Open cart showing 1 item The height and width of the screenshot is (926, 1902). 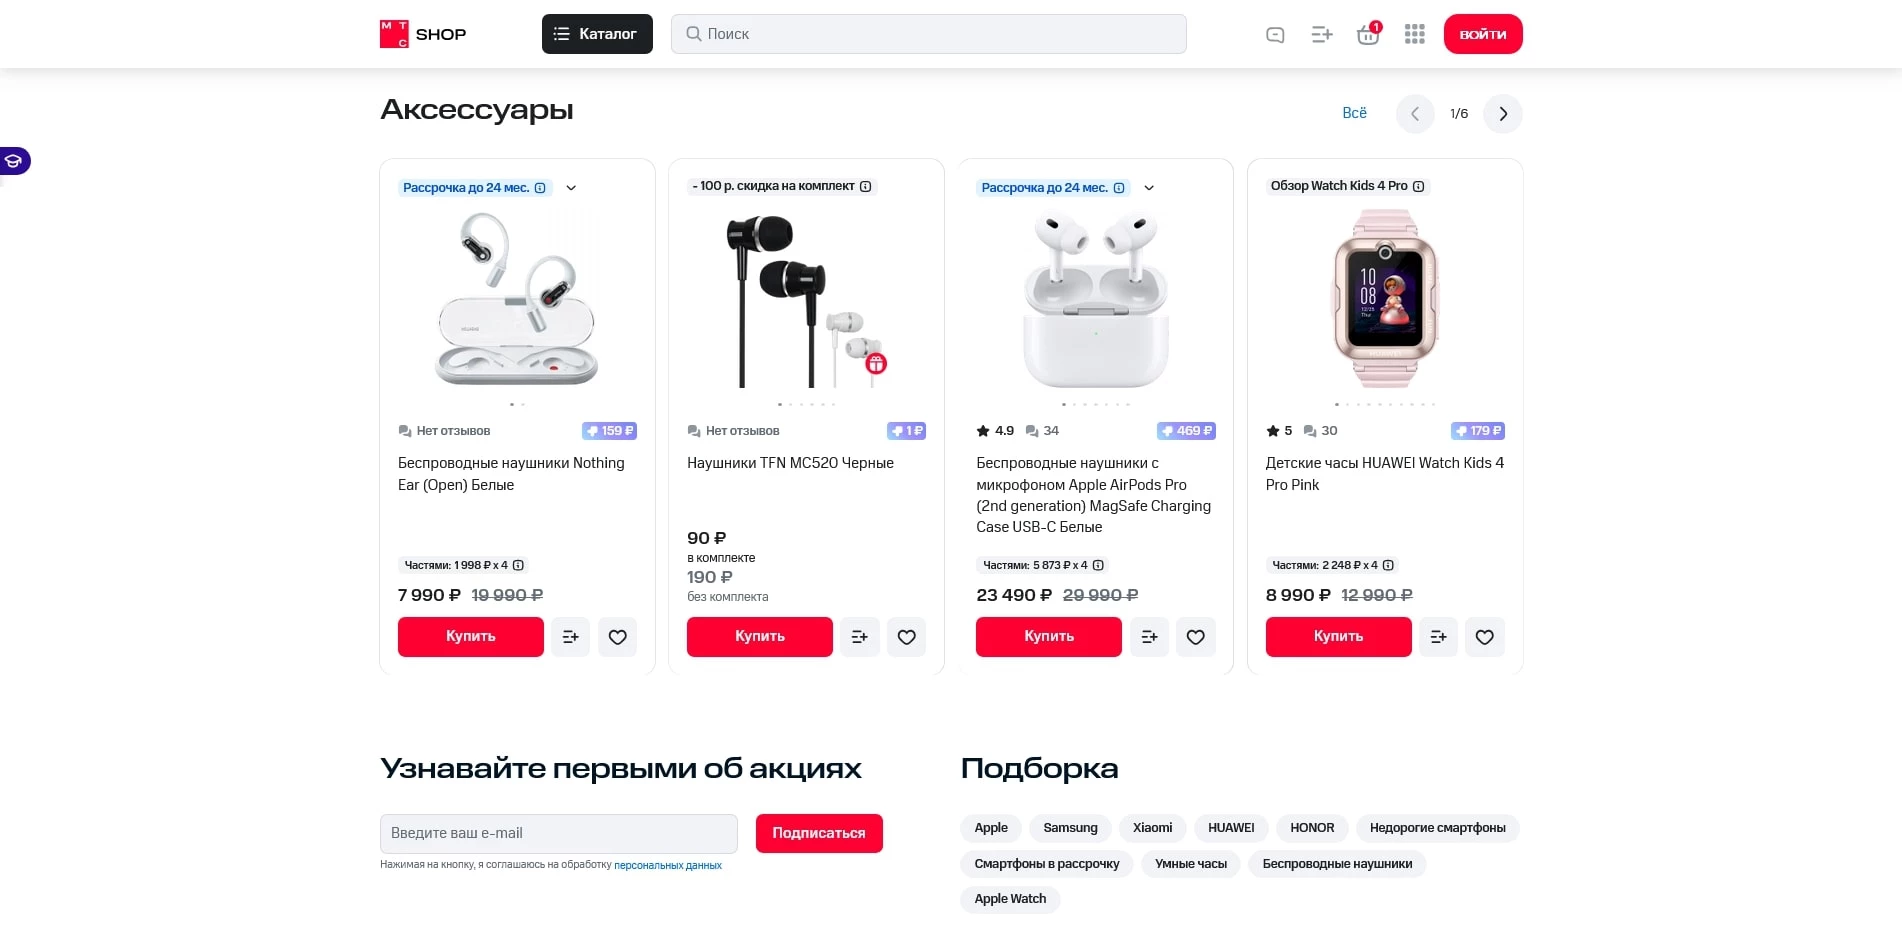coord(1367,33)
